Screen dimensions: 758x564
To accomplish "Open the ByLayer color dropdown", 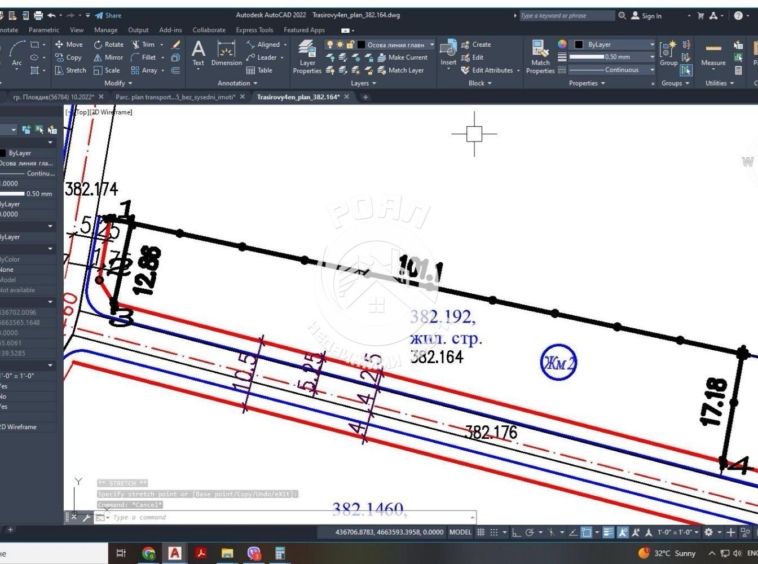I will click(652, 44).
